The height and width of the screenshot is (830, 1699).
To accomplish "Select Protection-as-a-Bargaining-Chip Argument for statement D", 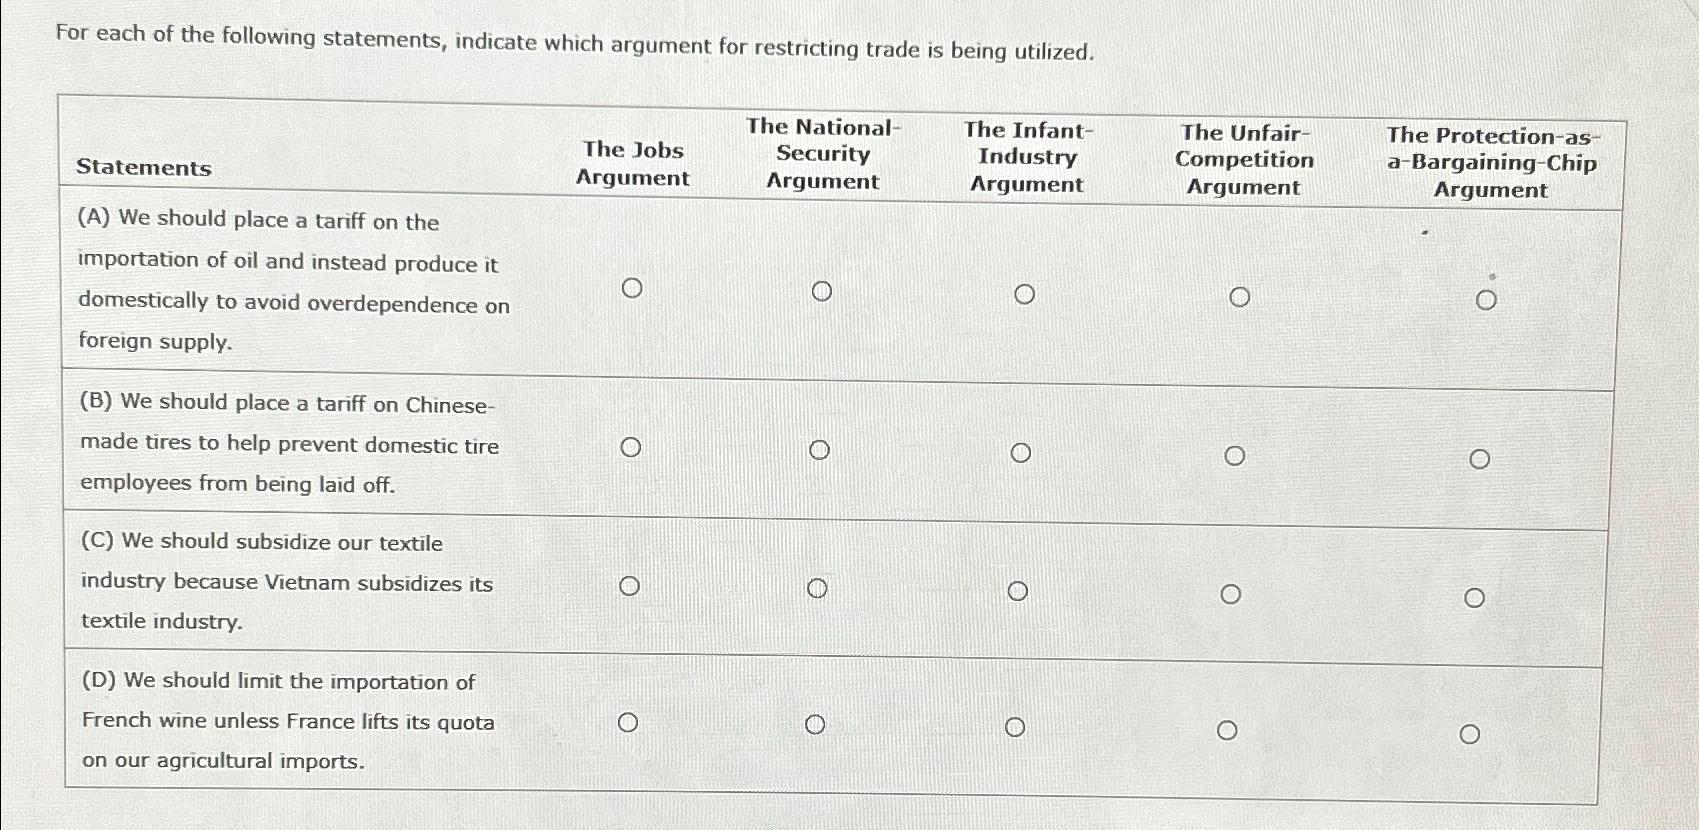I will 1470,732.
